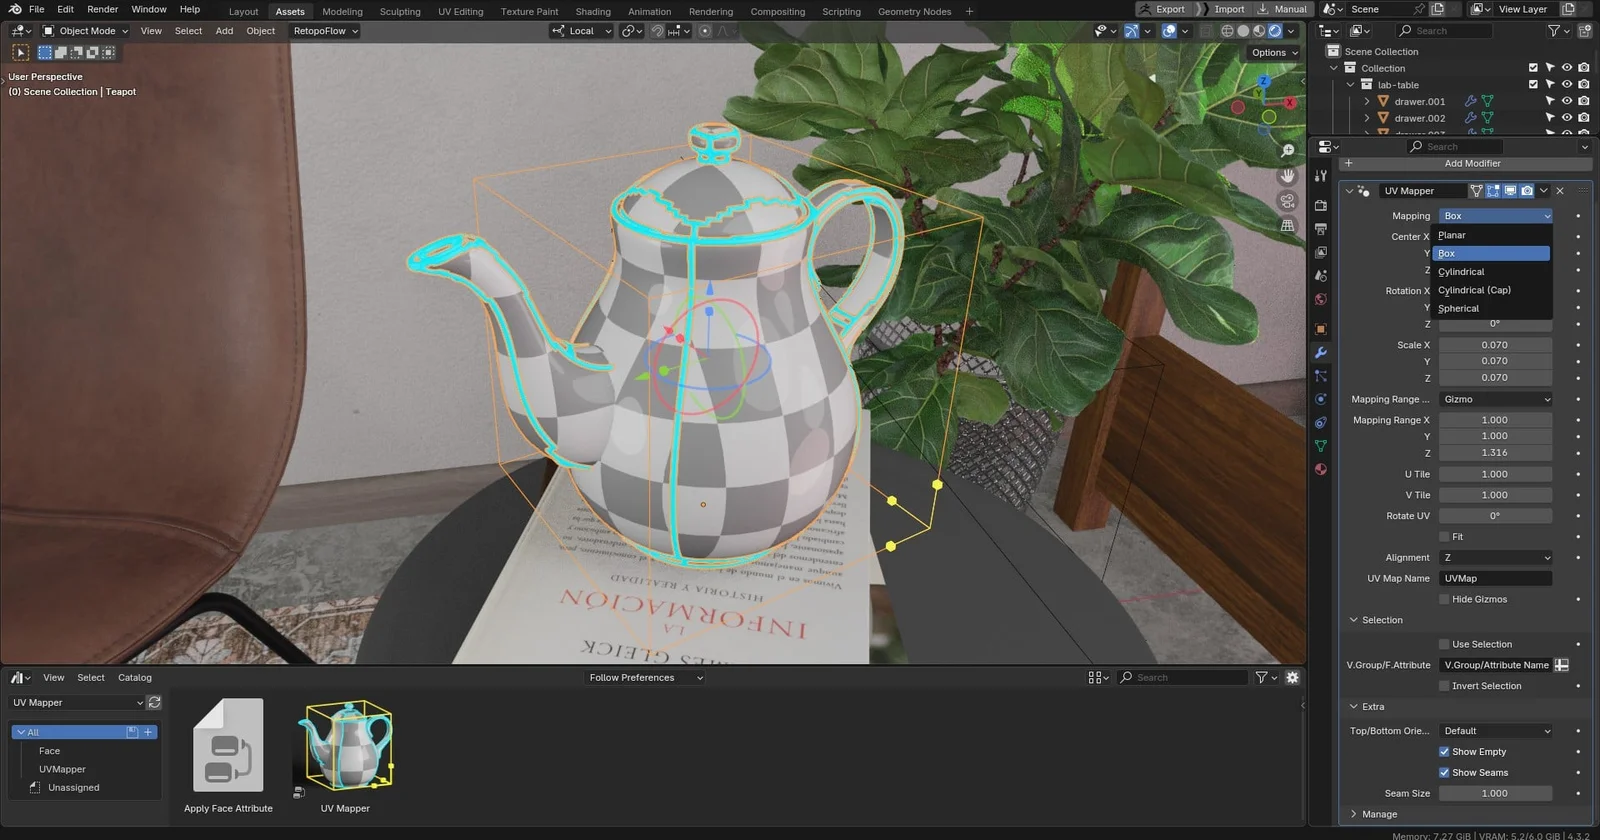Open the Render properties tab icon
This screenshot has height=840, width=1600.
pyautogui.click(x=1321, y=205)
